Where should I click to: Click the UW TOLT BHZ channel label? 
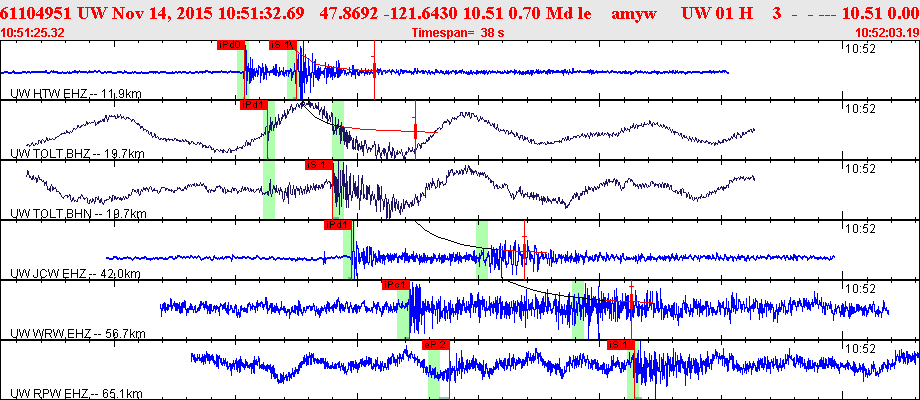coord(78,154)
